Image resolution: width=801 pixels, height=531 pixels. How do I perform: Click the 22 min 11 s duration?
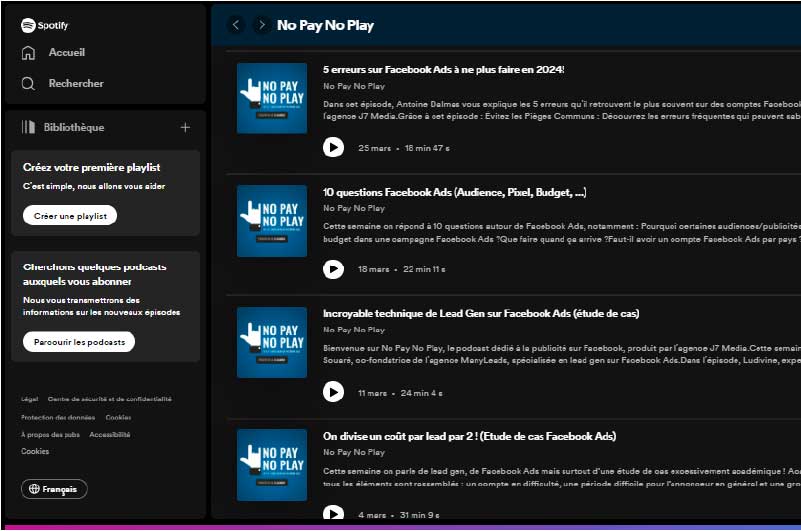point(424,269)
